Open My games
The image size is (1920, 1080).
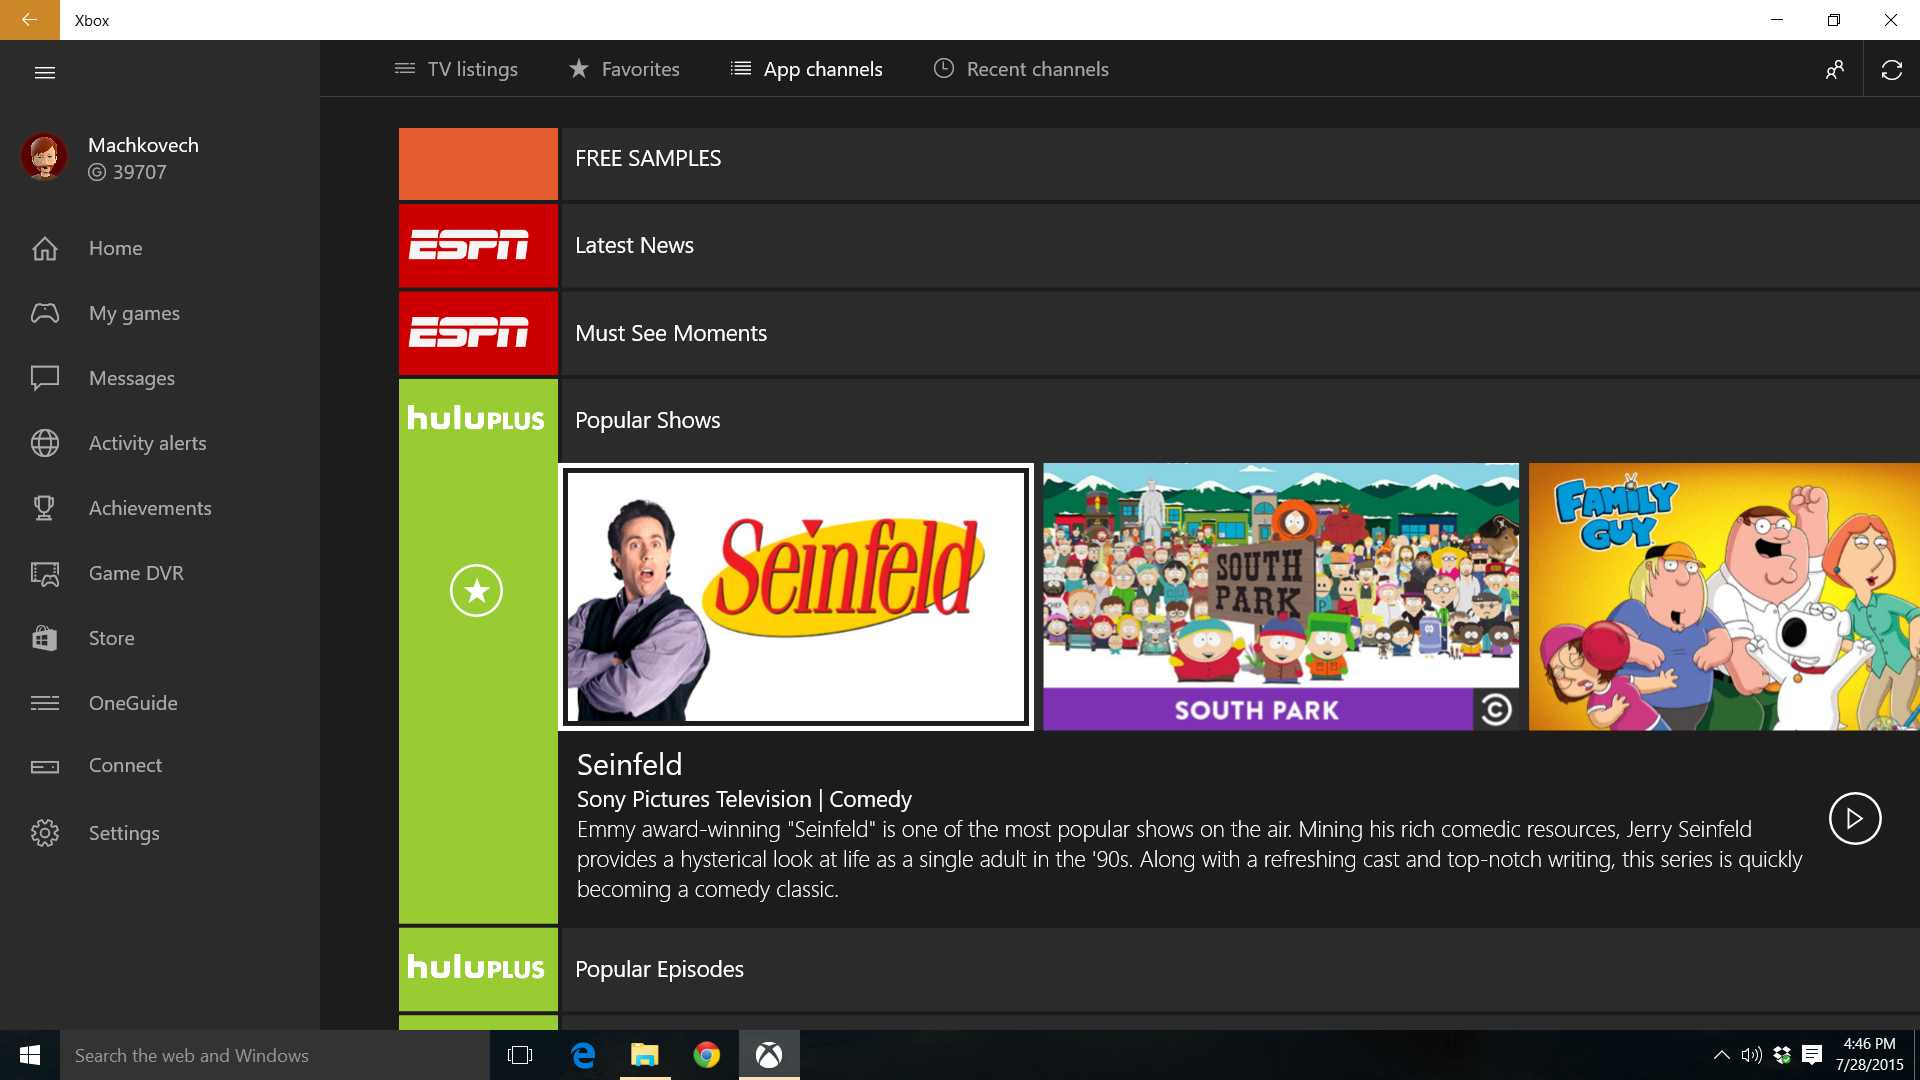point(134,313)
